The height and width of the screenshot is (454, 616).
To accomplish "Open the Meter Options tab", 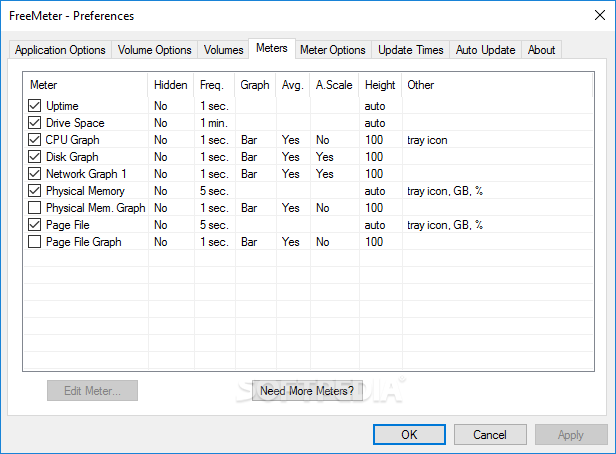I will (333, 50).
